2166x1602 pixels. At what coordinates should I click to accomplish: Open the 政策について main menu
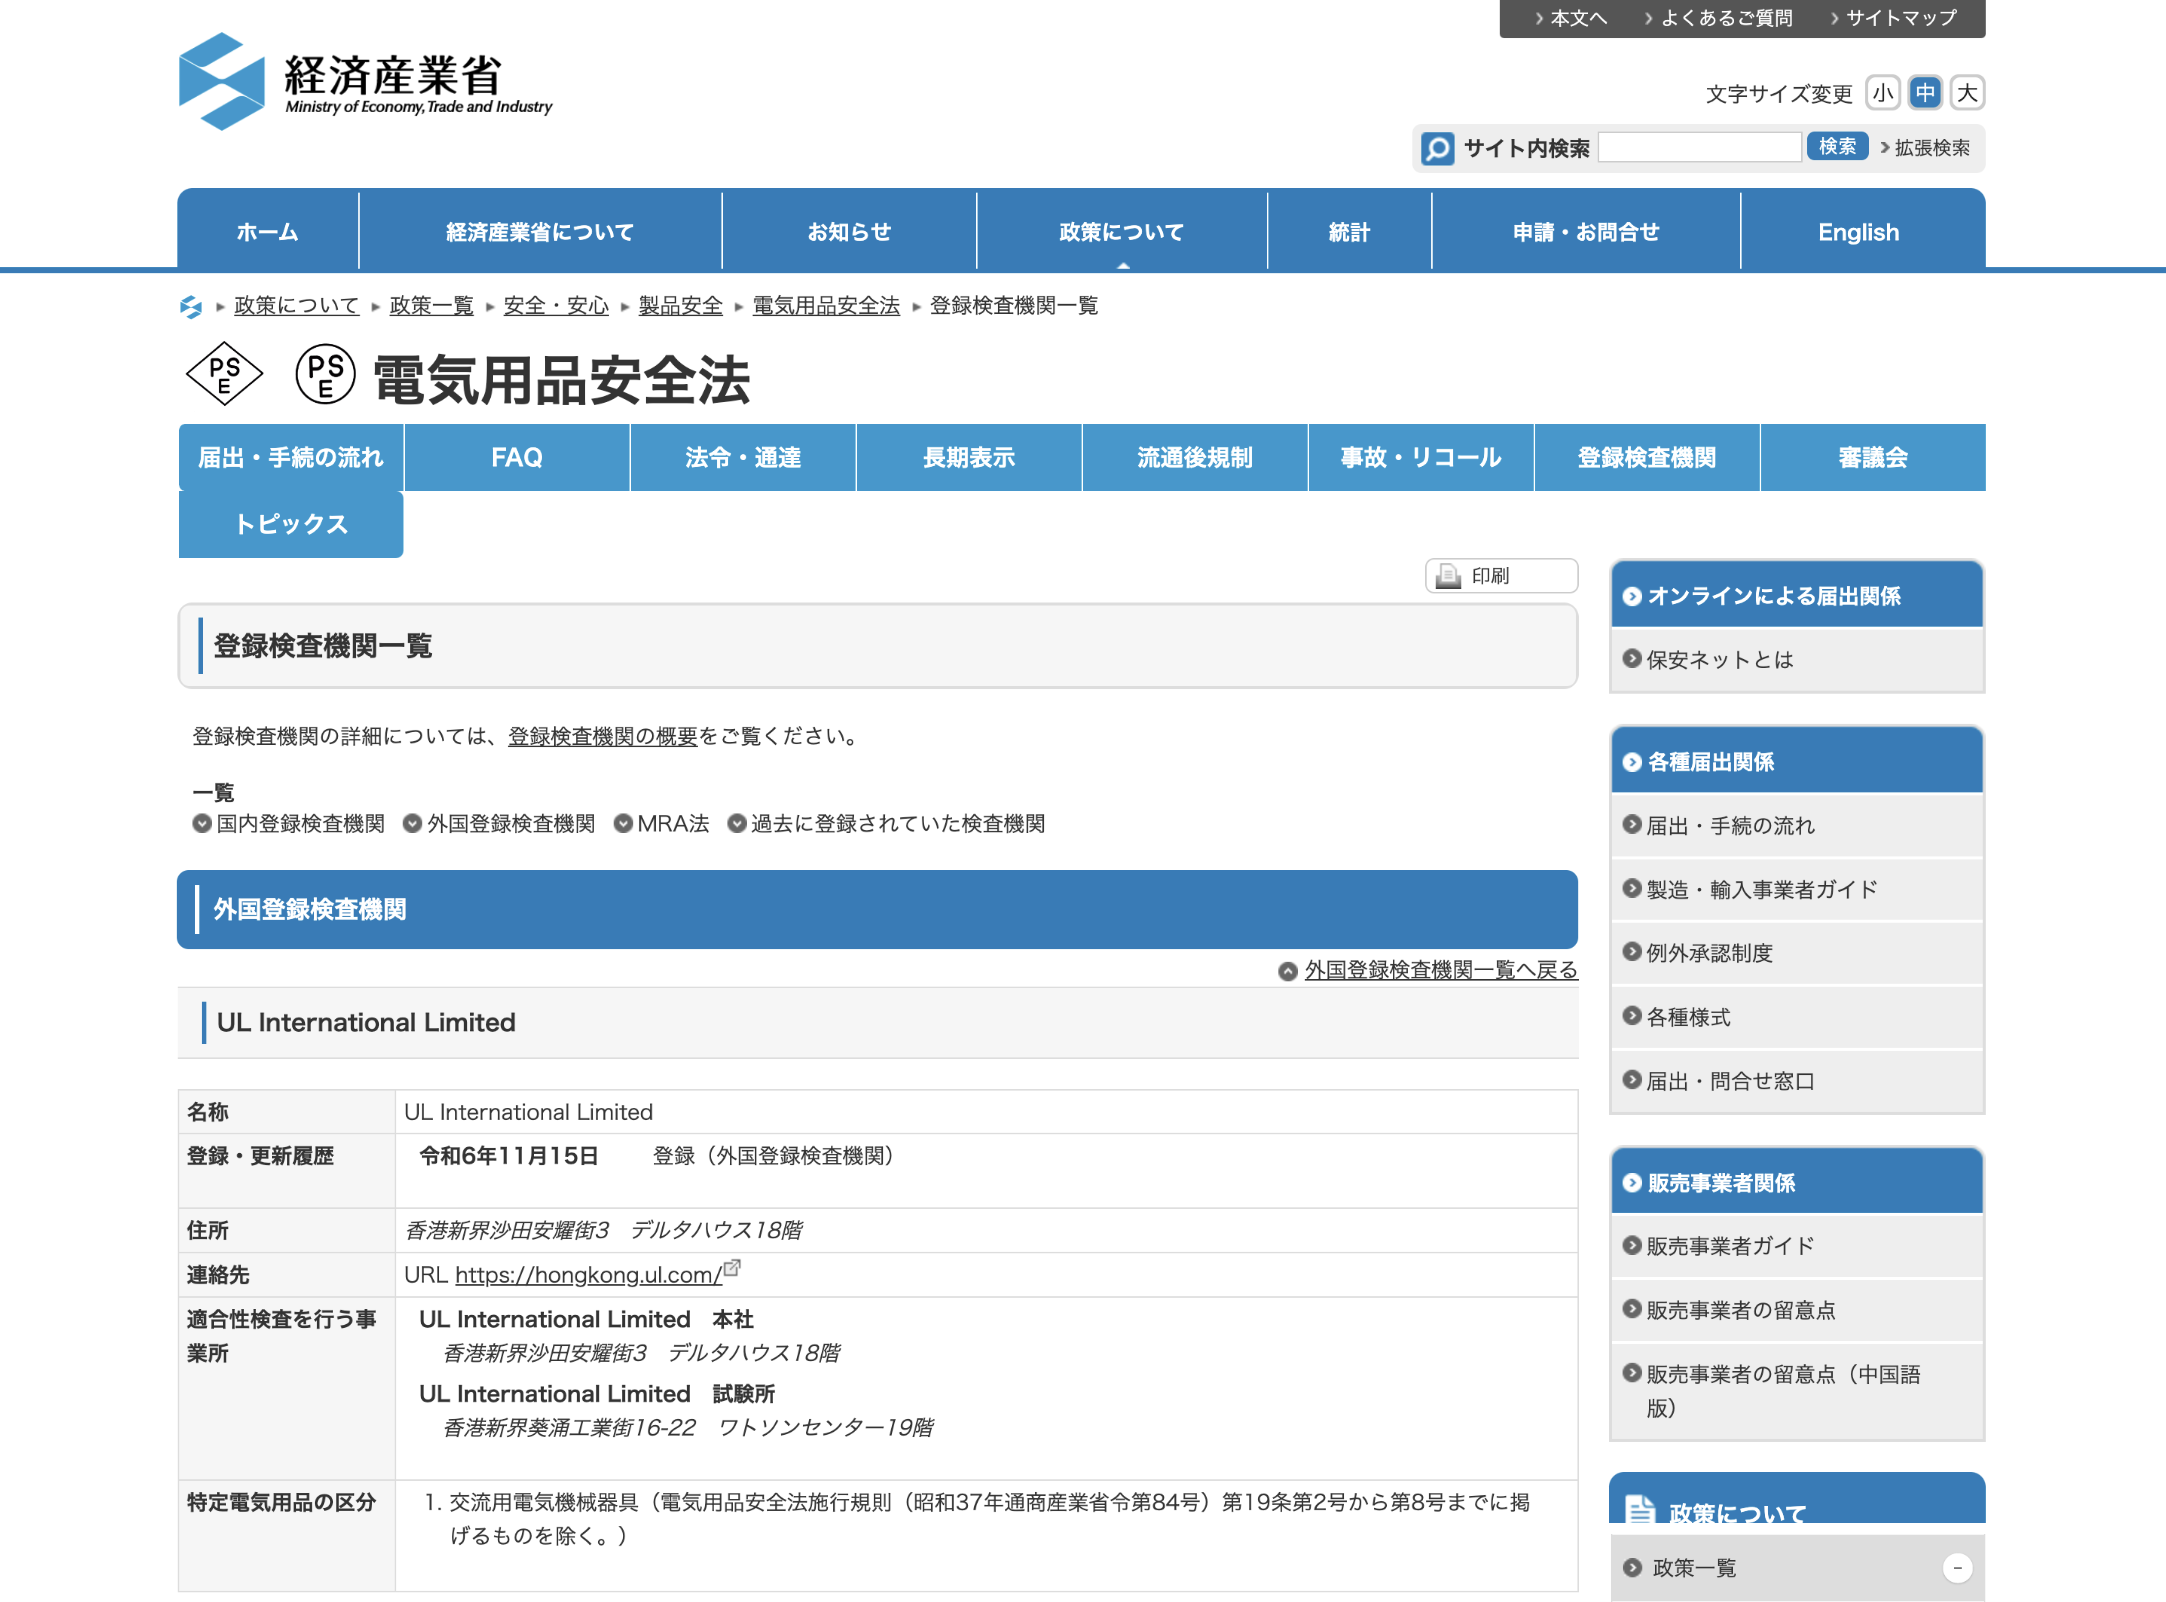[x=1121, y=232]
